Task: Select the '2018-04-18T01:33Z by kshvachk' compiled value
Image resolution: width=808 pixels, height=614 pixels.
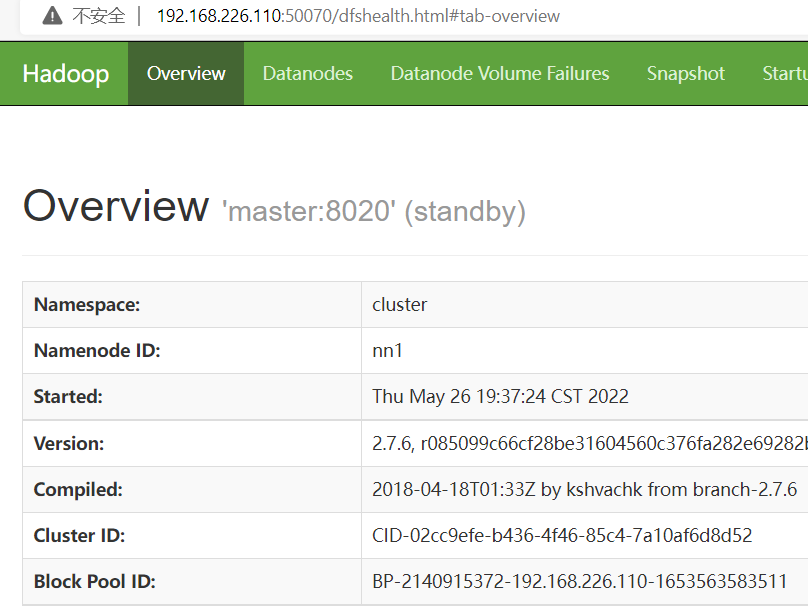Action: coord(584,489)
